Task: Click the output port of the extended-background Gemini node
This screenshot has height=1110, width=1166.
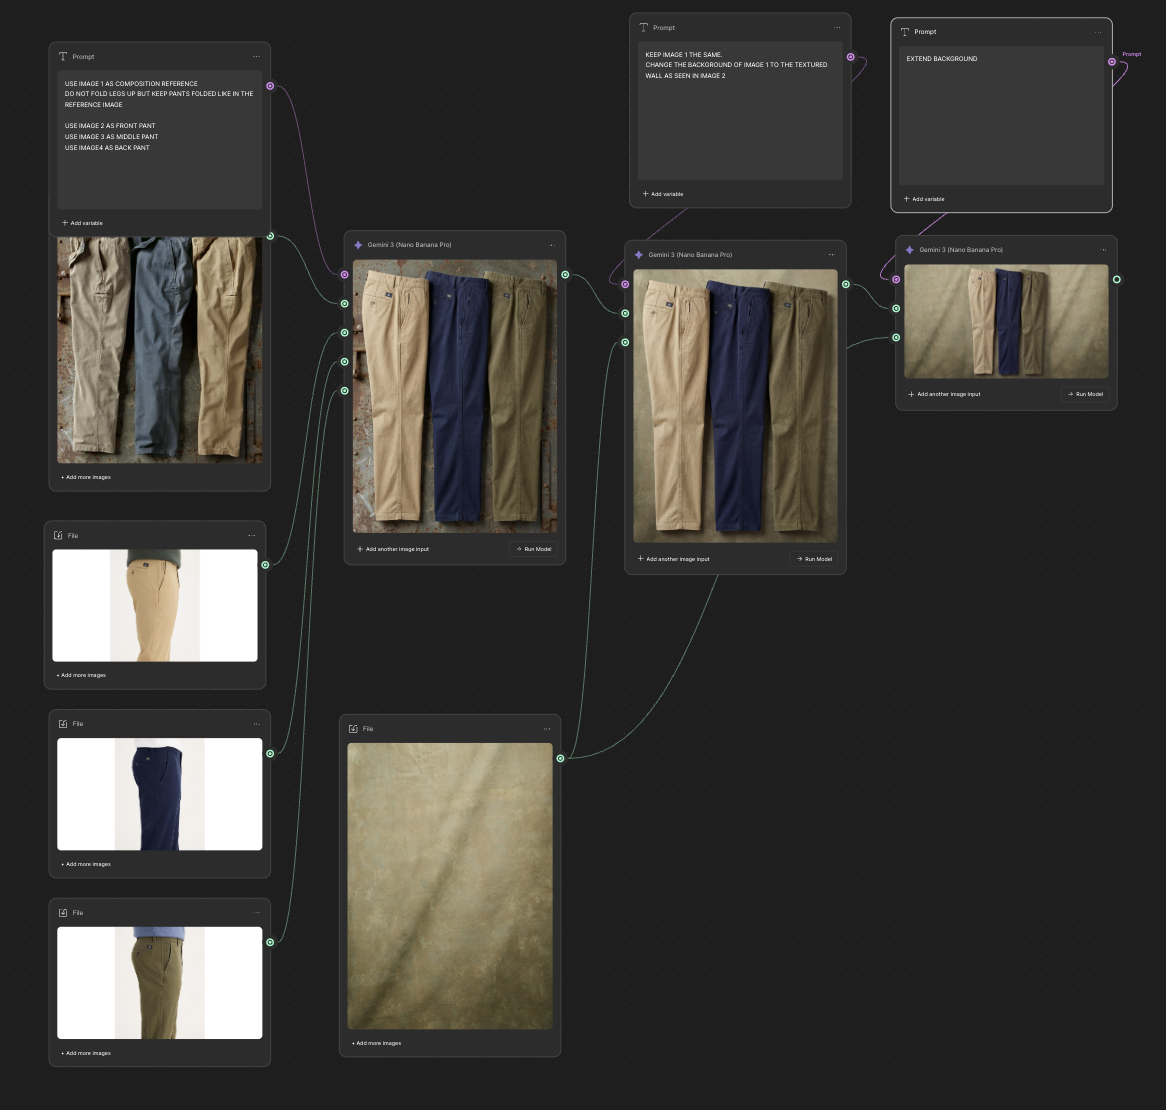Action: (x=1117, y=280)
